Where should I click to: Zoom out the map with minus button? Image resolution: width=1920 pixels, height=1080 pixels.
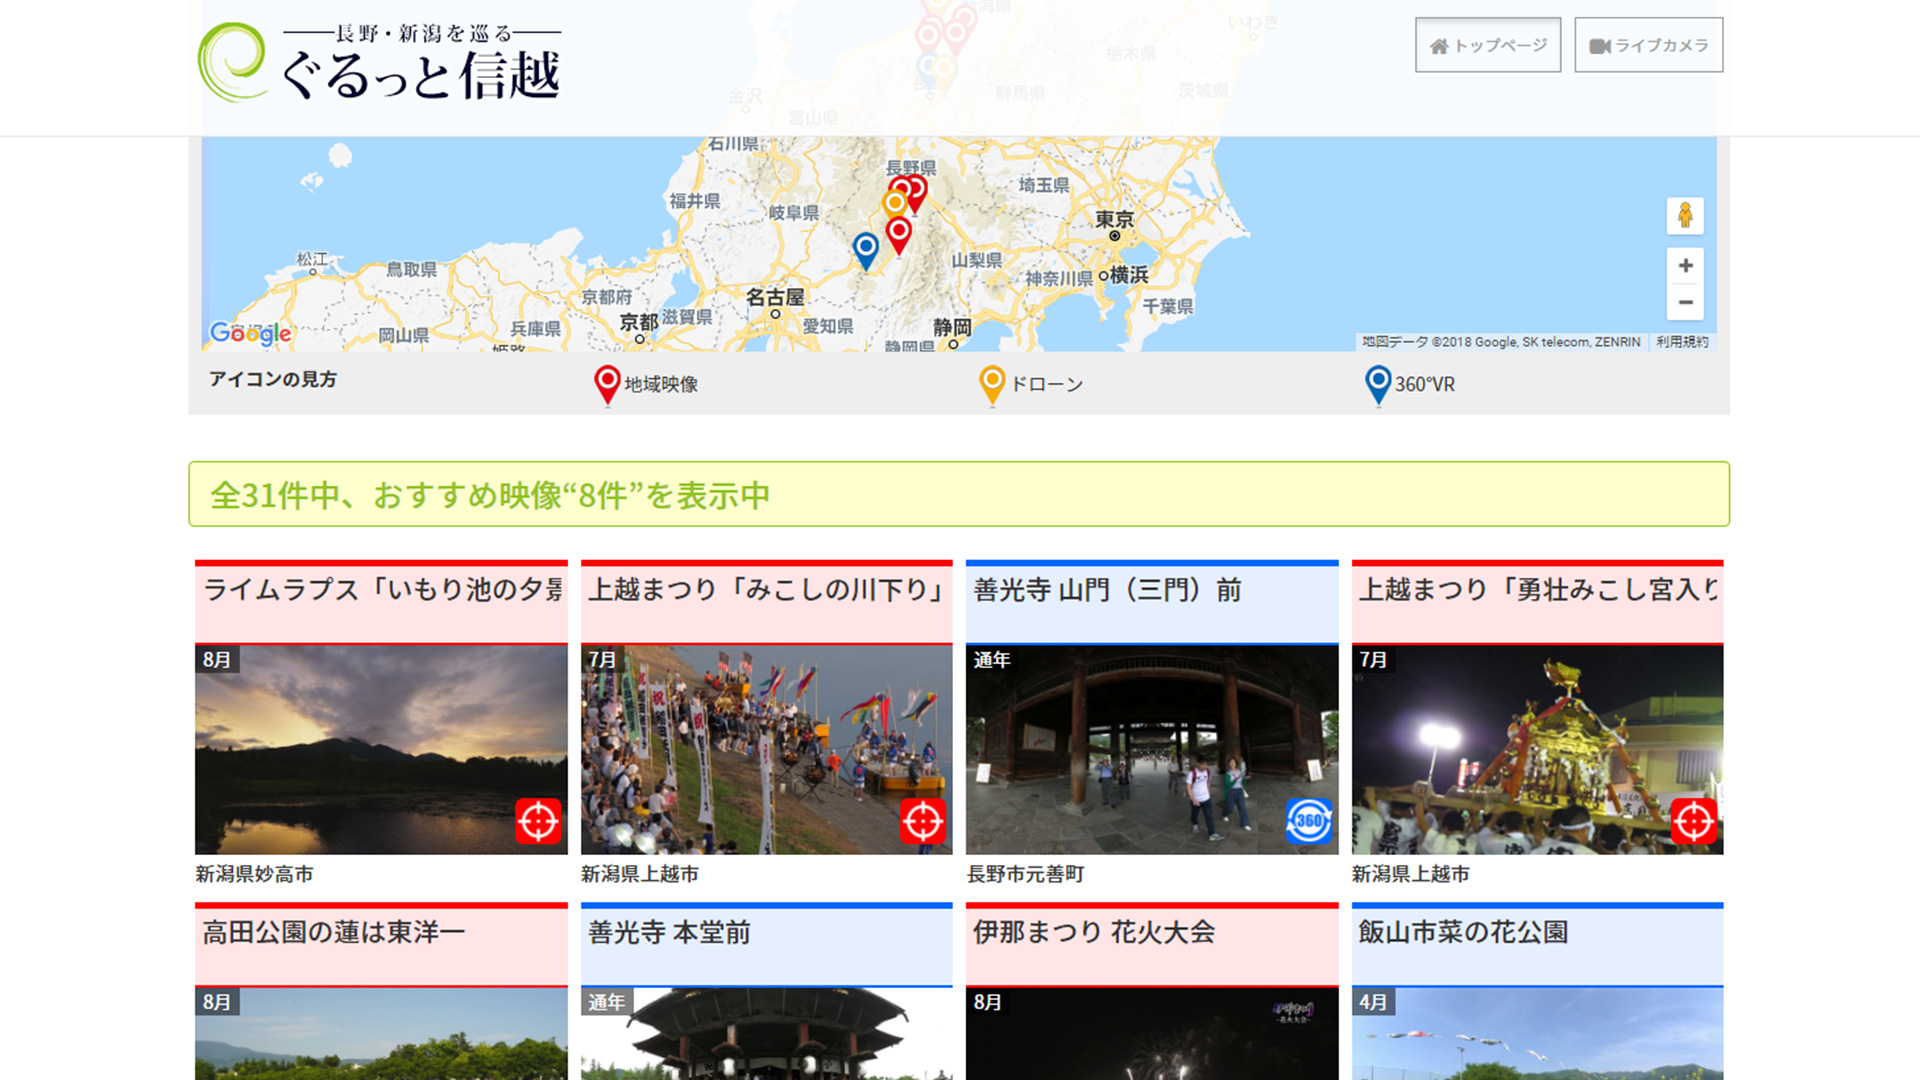1685,302
